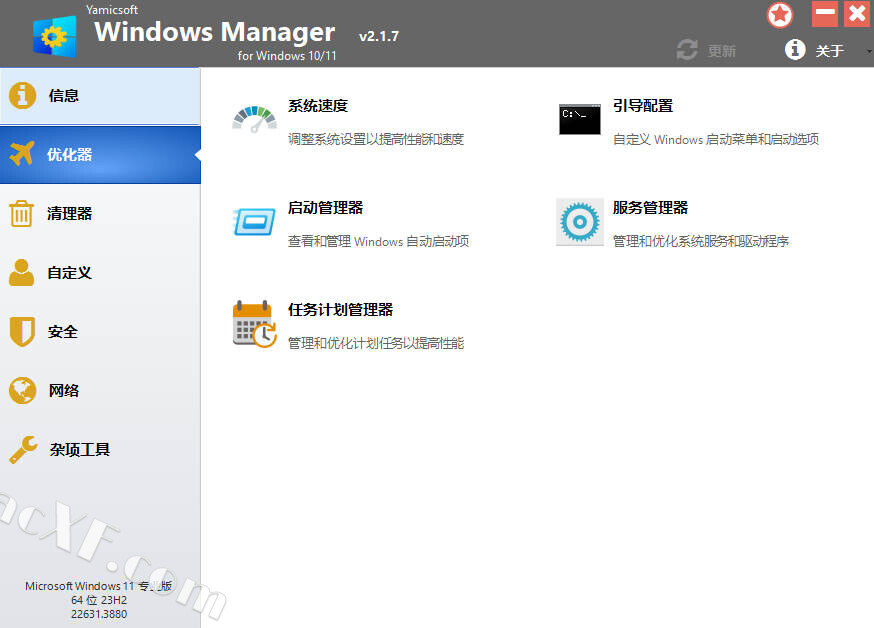Switch to the 安全 tab label
The width and height of the screenshot is (874, 628).
[62, 332]
